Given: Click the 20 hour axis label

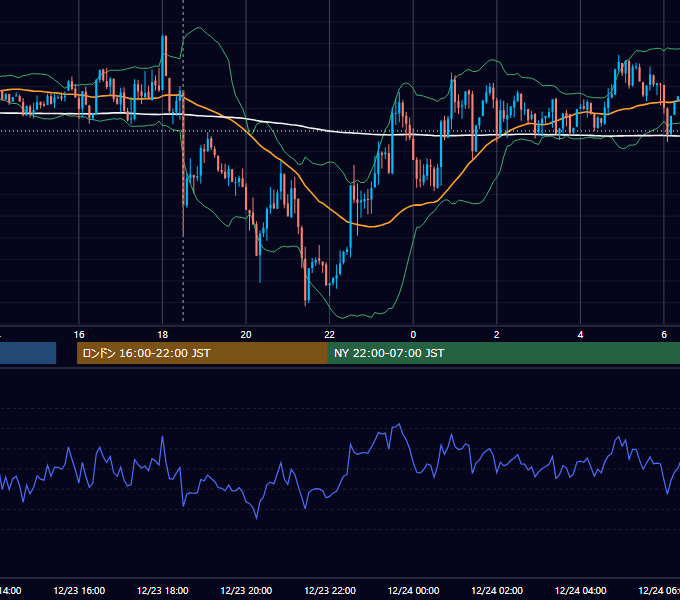Looking at the screenshot, I should [x=246, y=334].
